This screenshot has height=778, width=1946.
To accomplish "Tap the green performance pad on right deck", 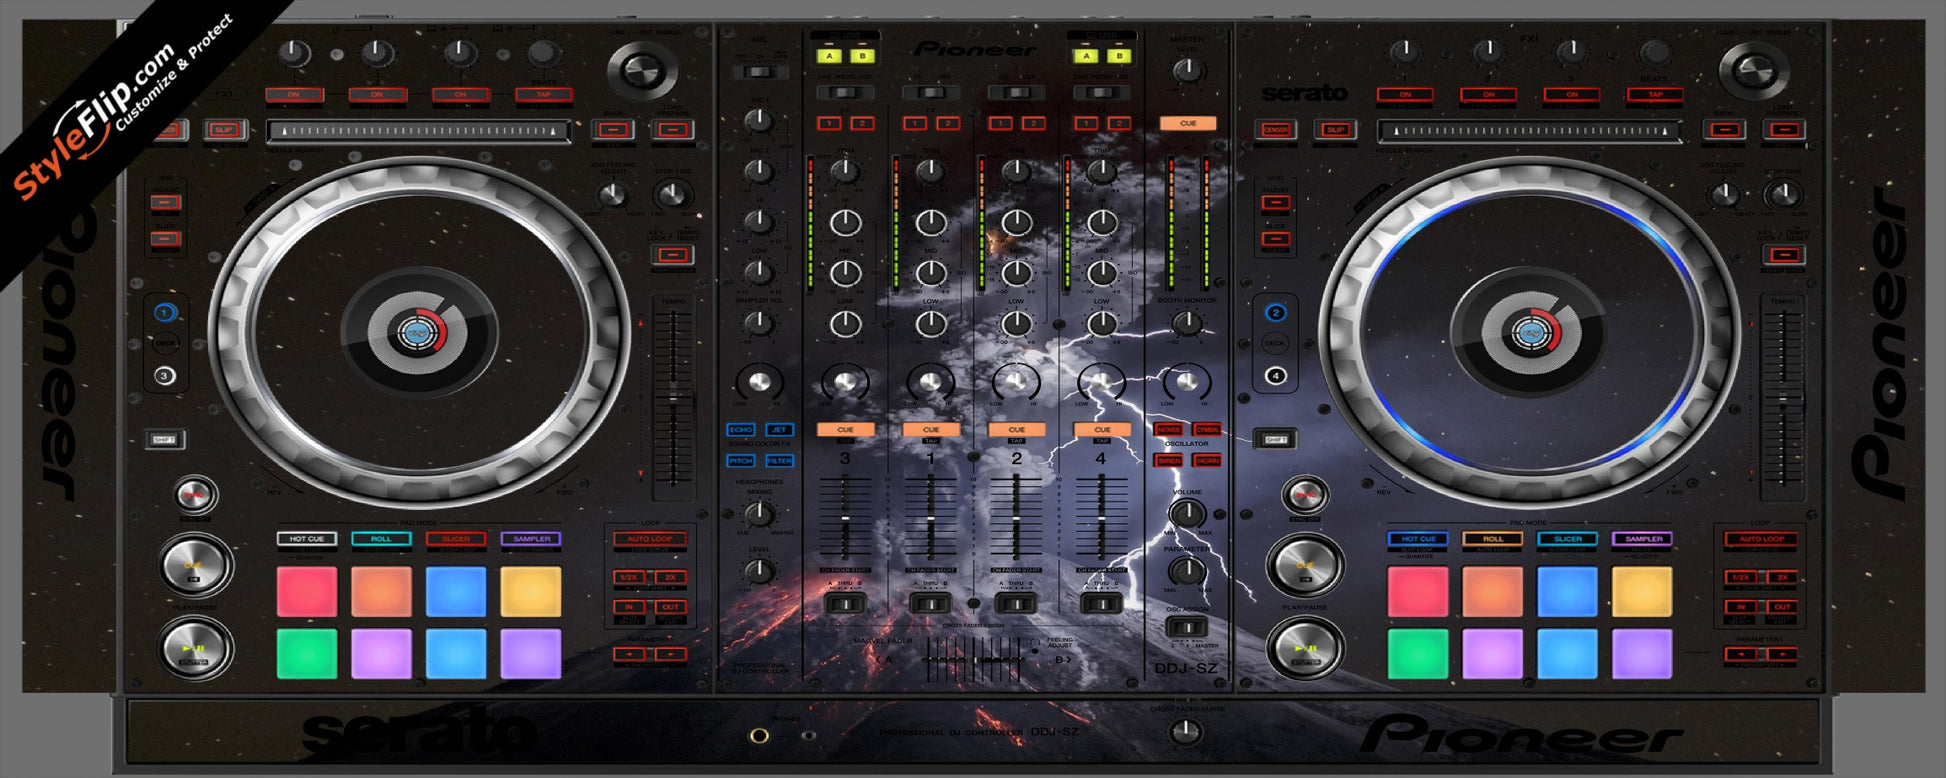I will click(x=1418, y=654).
